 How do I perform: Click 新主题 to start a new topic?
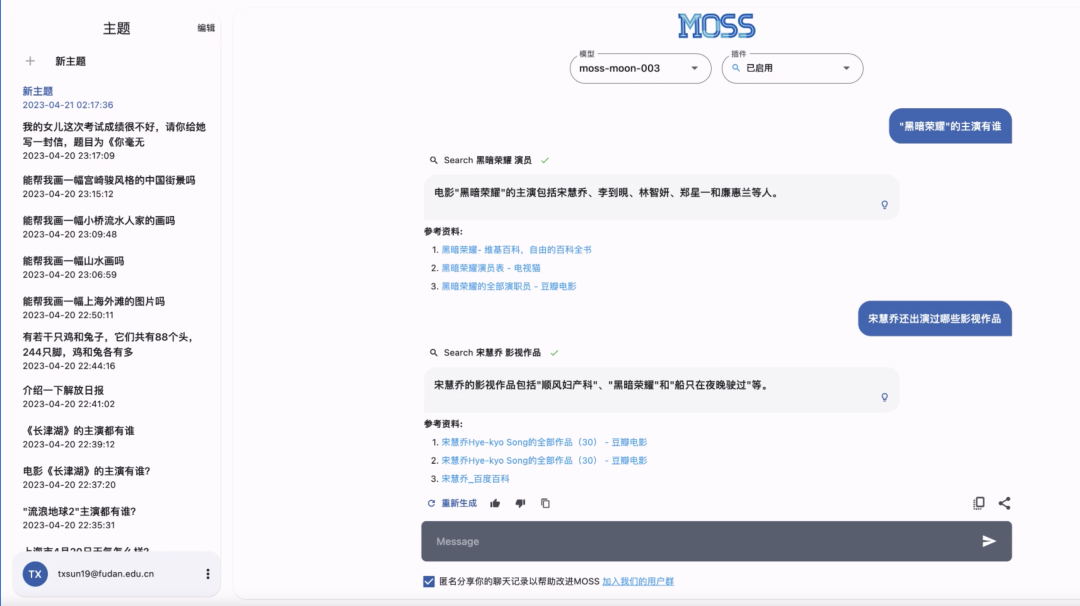[x=70, y=61]
